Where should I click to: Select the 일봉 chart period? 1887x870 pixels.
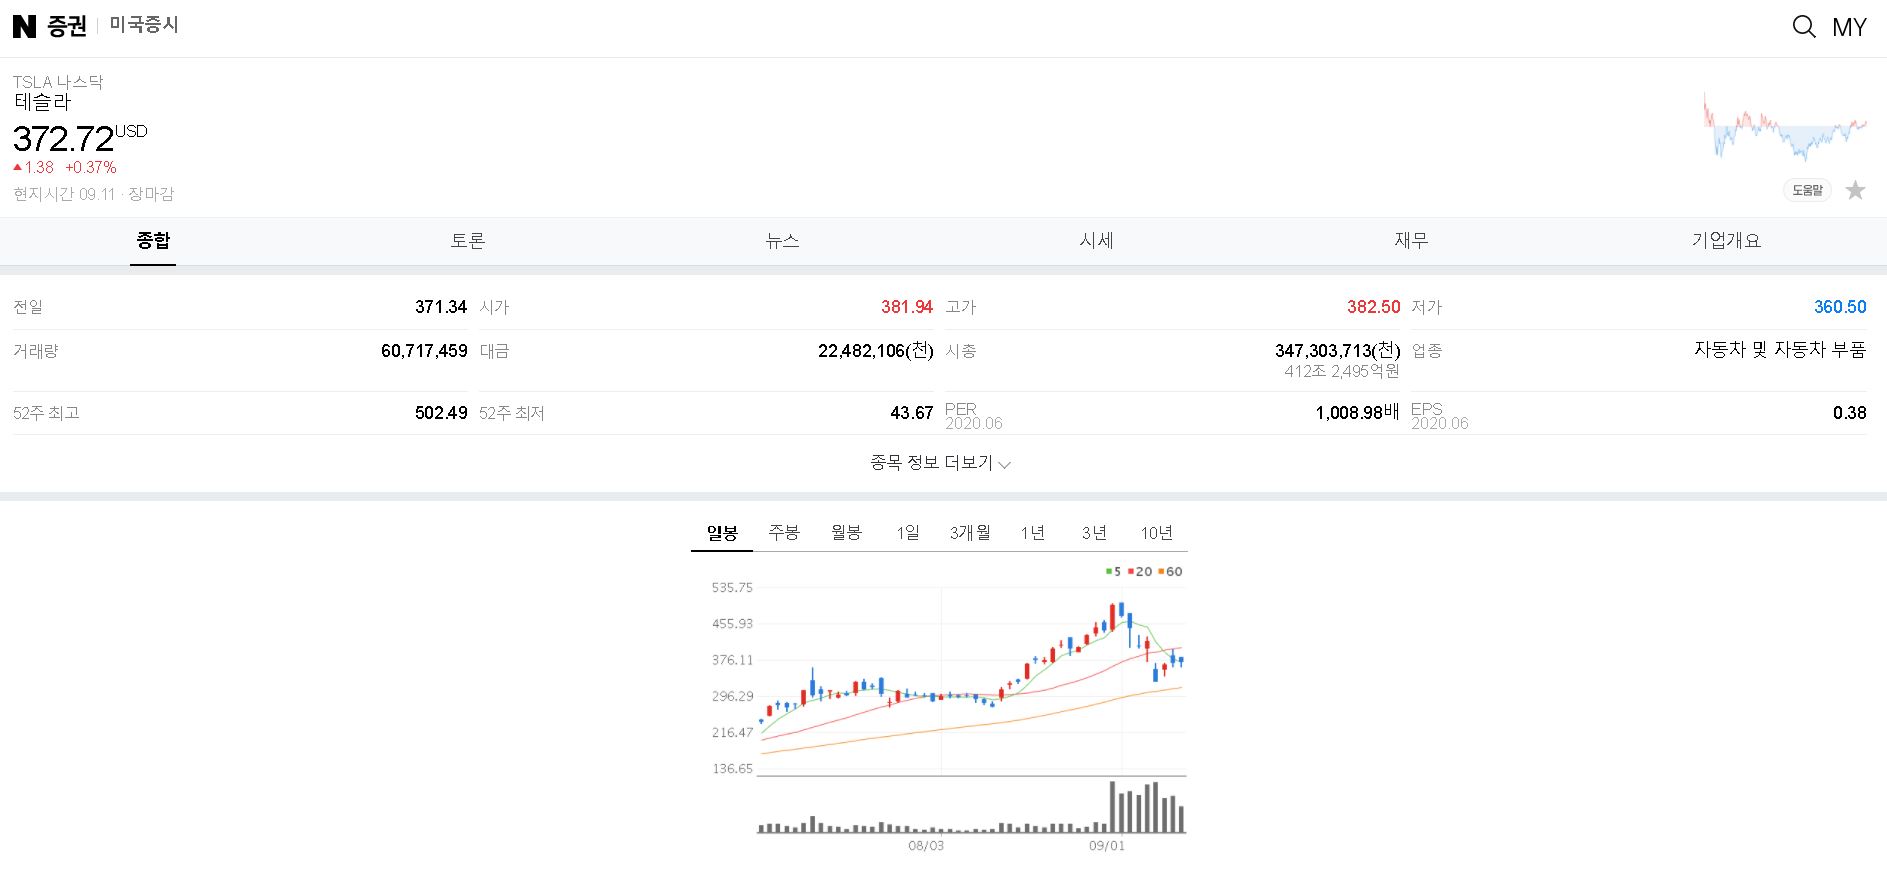click(722, 533)
